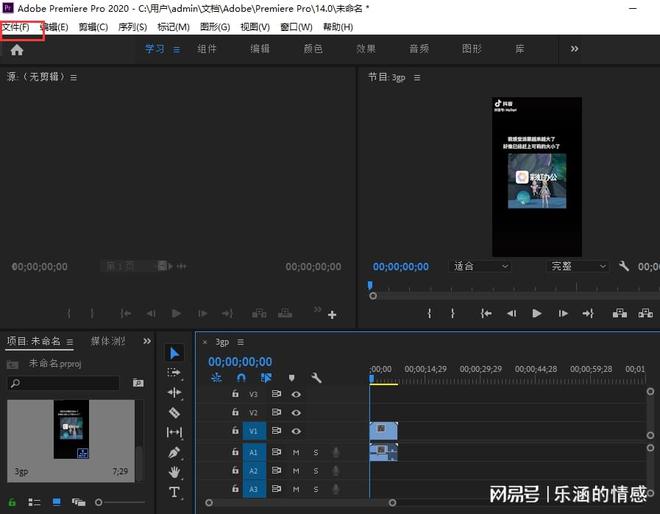Switch to the 颜色 workspace tab
Screen dimensions: 660x514
[x=313, y=49]
